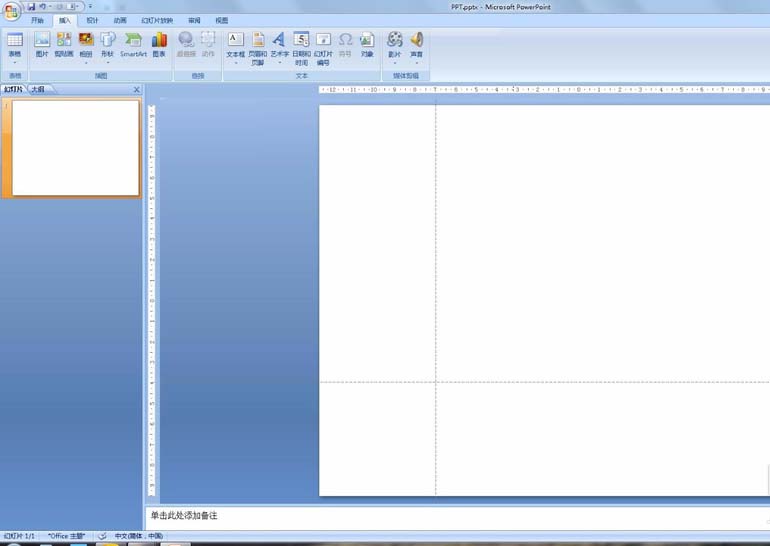Open the 表格 (Table) insert dropdown
This screenshot has width=770, height=546.
click(x=15, y=48)
